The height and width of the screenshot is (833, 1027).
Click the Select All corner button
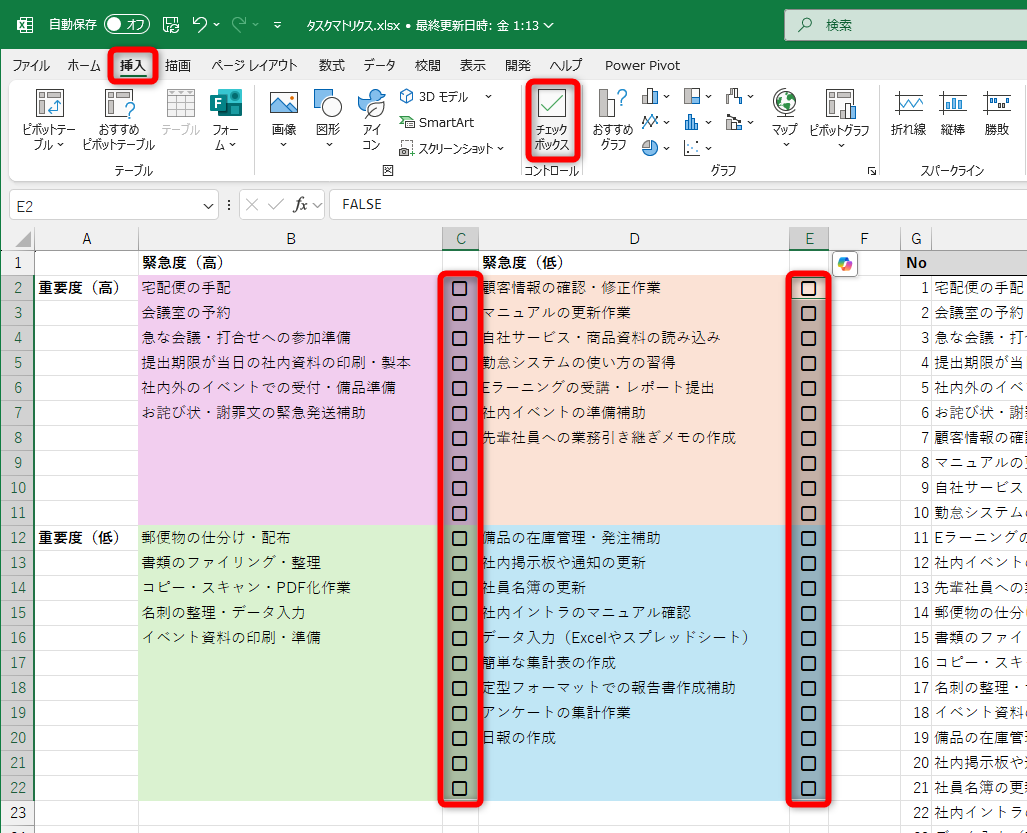click(x=18, y=239)
